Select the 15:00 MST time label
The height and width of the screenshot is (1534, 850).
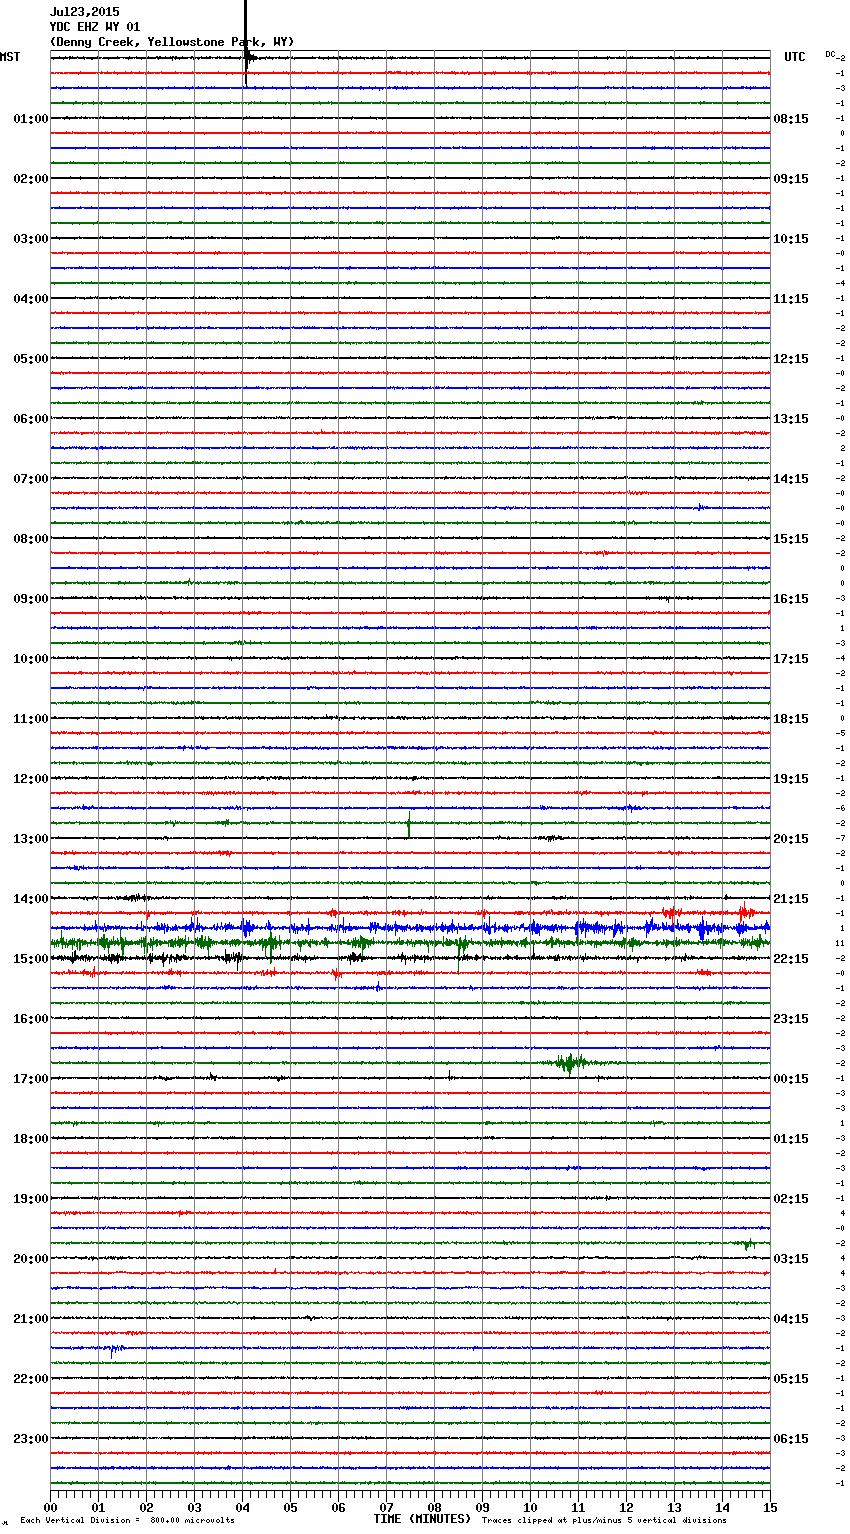coord(31,959)
